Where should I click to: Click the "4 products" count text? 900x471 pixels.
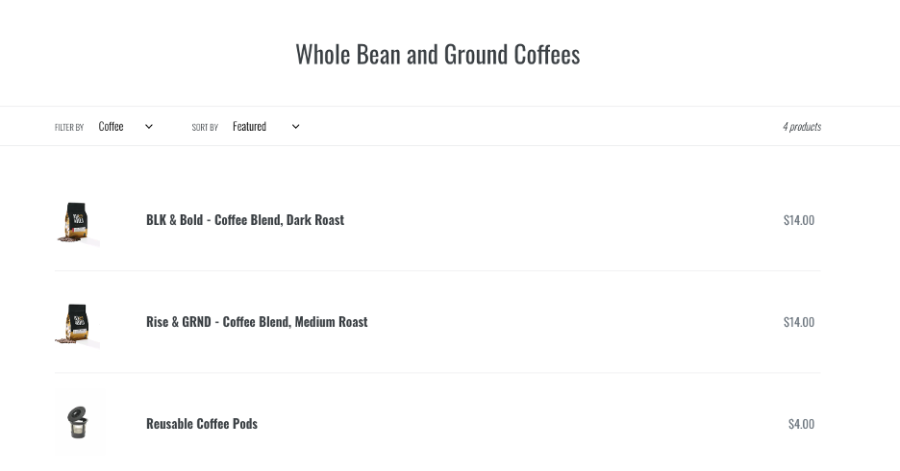coord(801,127)
